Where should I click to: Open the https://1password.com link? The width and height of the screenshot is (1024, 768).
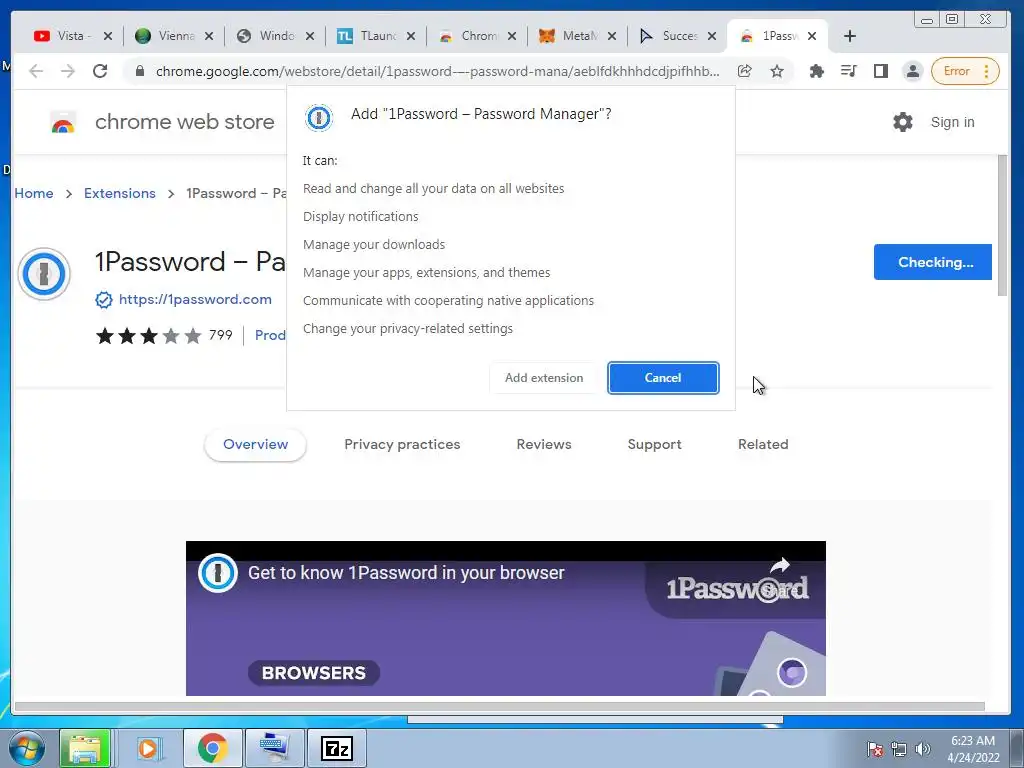(x=195, y=299)
